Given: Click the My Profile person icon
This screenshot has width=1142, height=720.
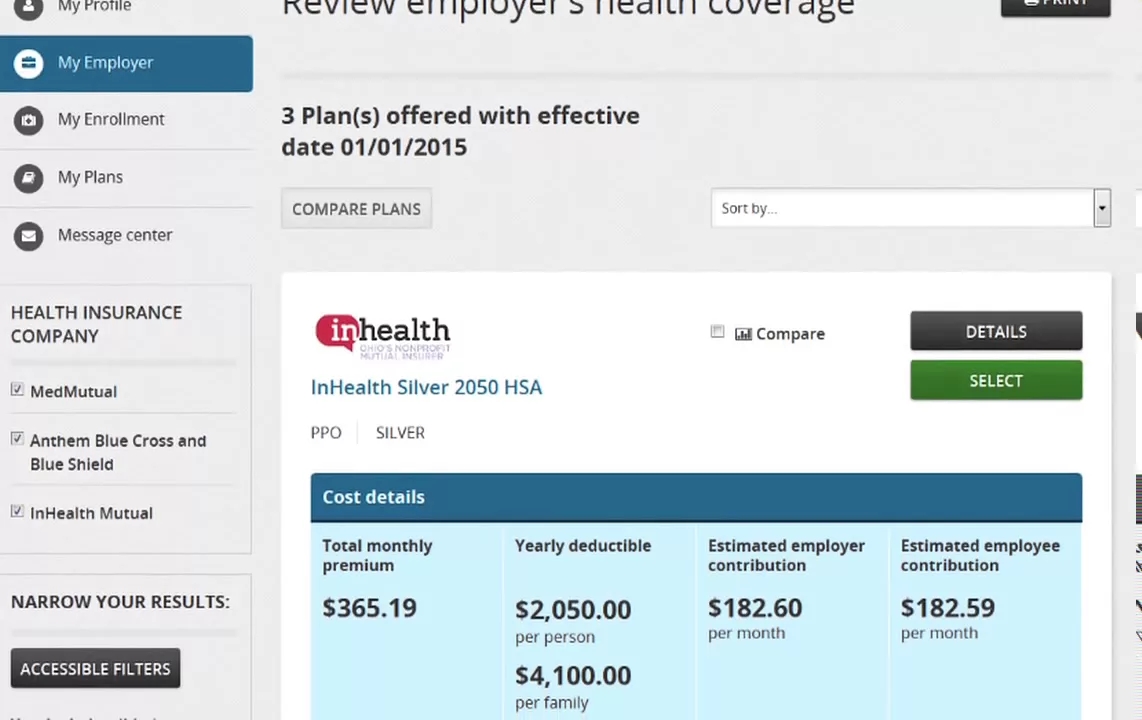Looking at the screenshot, I should tap(28, 7).
